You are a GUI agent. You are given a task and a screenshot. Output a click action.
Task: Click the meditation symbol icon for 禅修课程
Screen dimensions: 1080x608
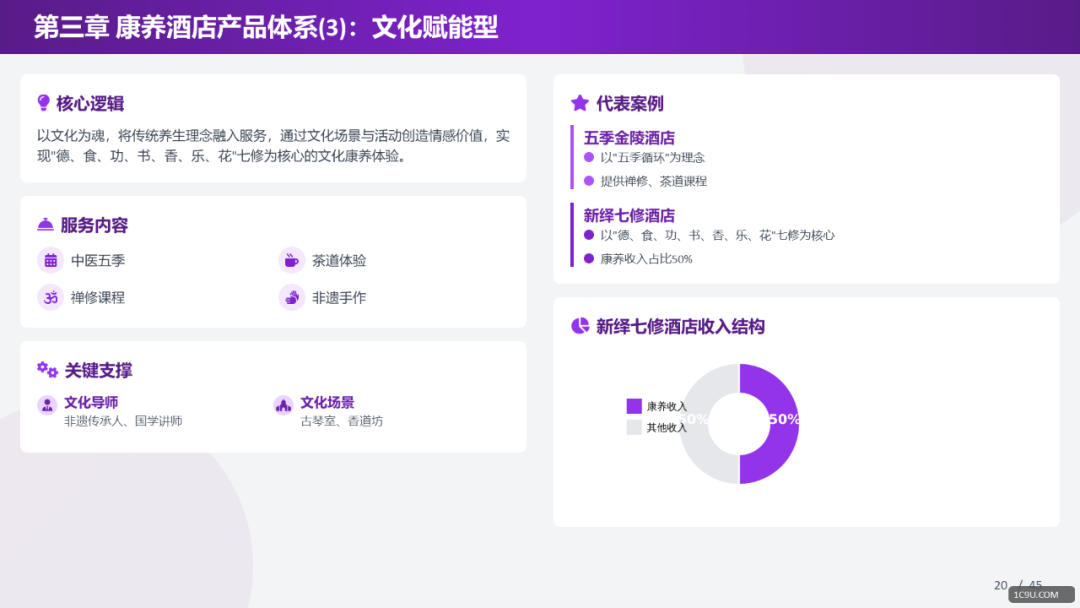[x=50, y=297]
